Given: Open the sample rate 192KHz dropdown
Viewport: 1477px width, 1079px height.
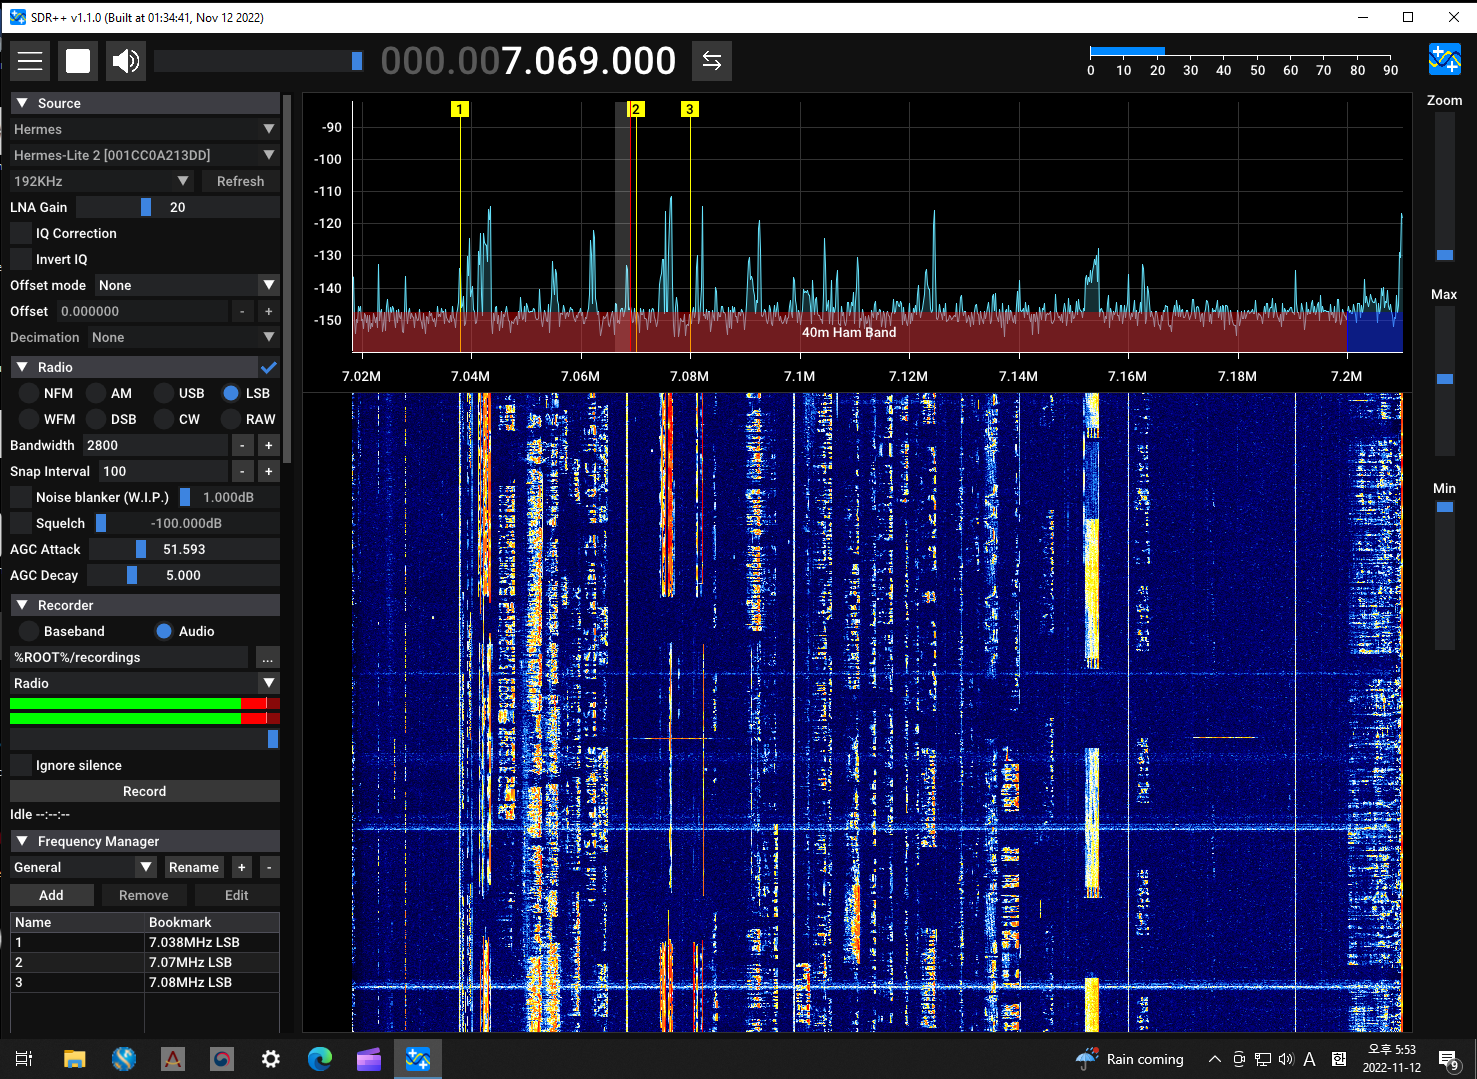Looking at the screenshot, I should coord(101,182).
